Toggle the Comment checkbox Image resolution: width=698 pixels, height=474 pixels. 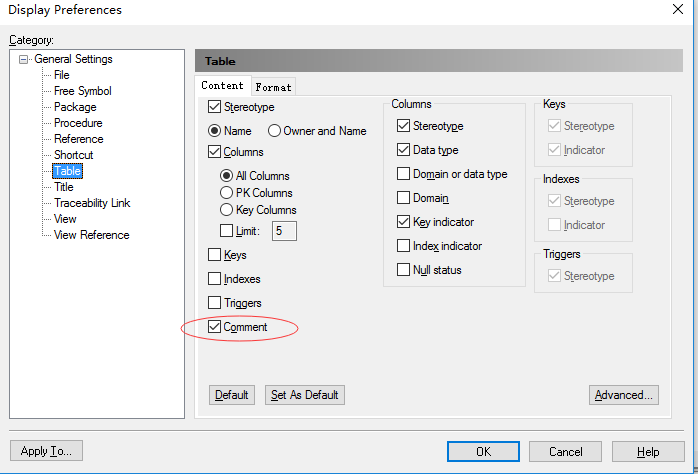[214, 327]
